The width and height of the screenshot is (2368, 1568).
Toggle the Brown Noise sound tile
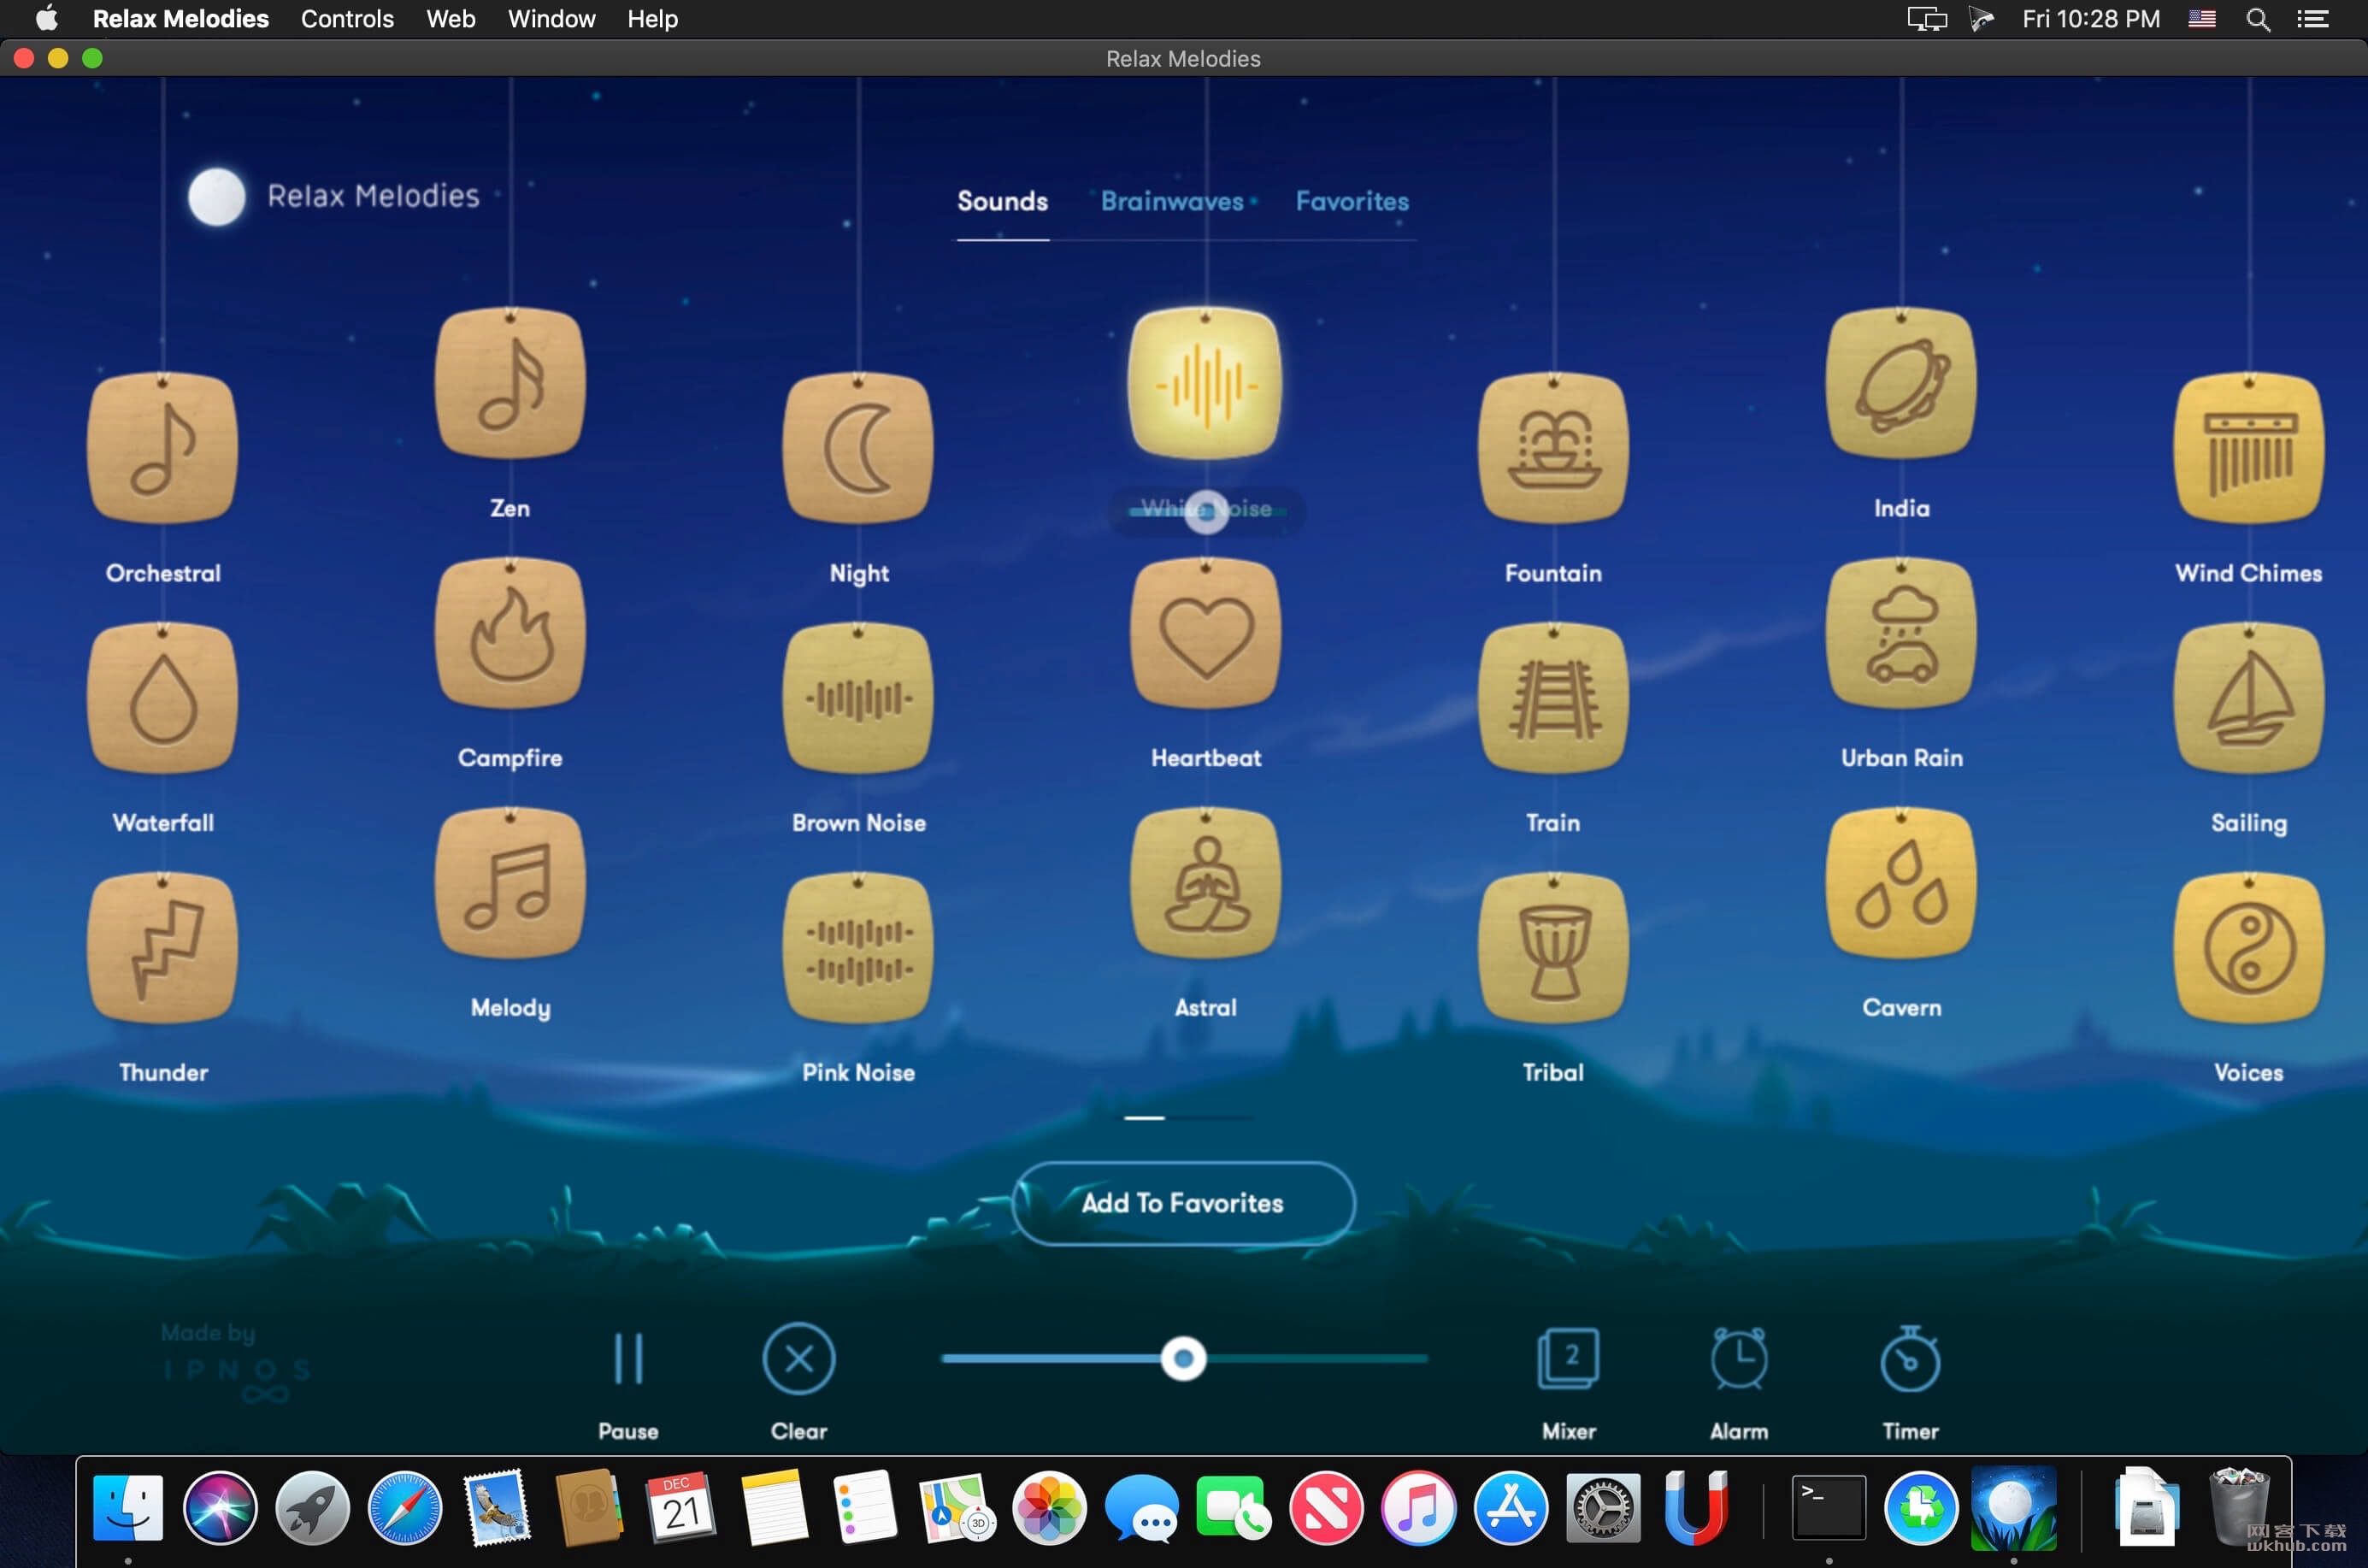(x=858, y=698)
